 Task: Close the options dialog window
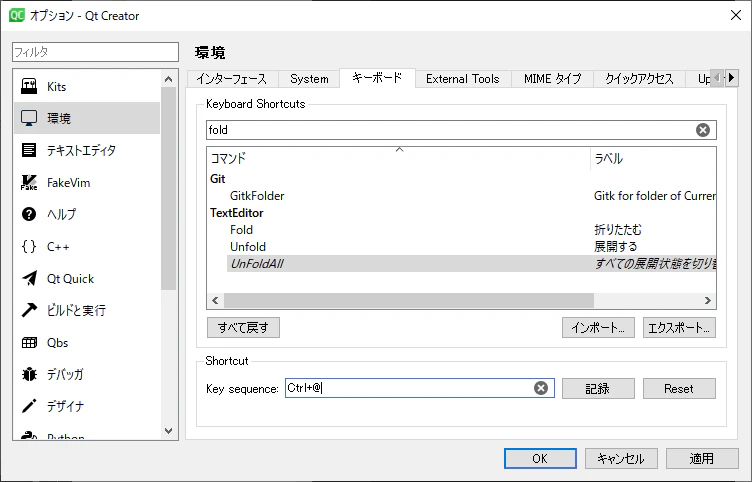click(736, 15)
